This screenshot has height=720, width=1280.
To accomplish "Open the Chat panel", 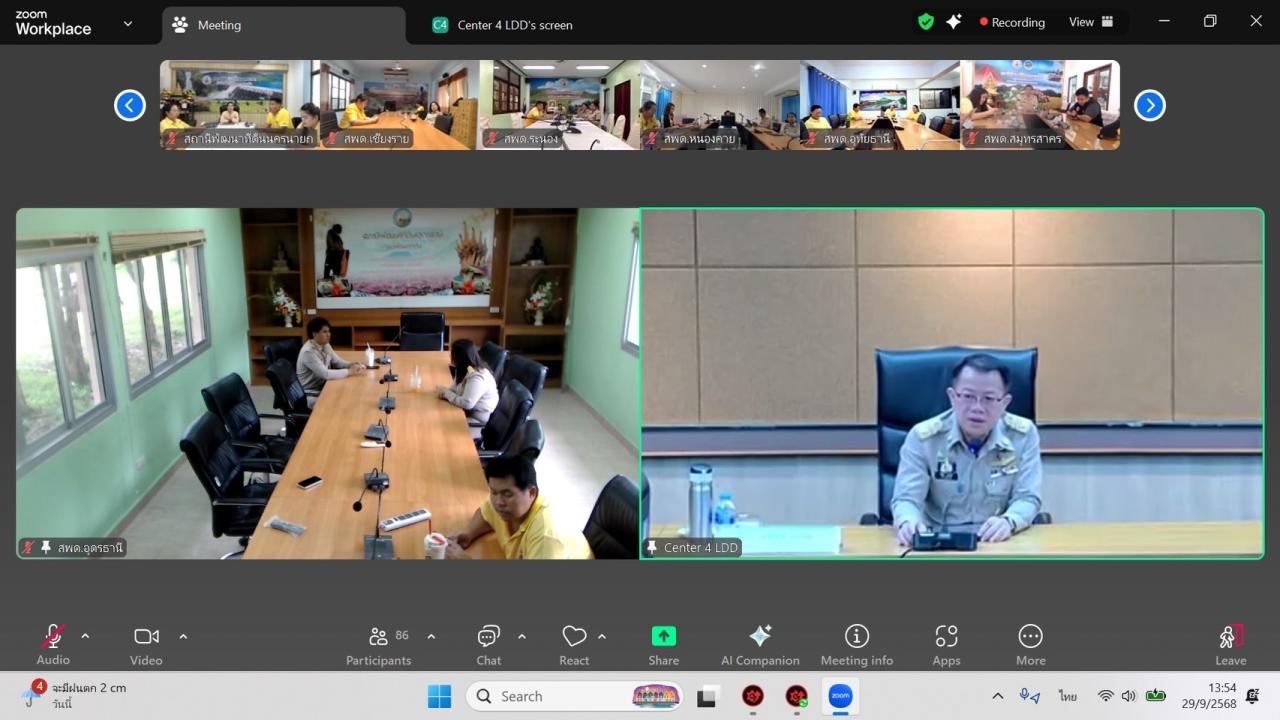I will 488,644.
